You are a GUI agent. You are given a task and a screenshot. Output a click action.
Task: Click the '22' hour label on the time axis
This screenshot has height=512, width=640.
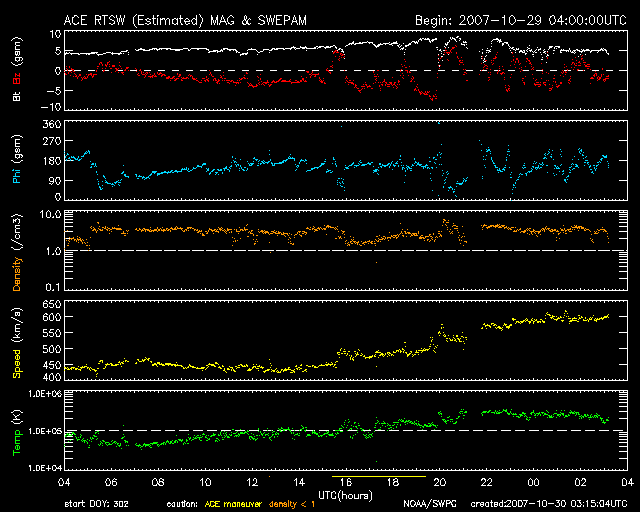pyautogui.click(x=487, y=482)
